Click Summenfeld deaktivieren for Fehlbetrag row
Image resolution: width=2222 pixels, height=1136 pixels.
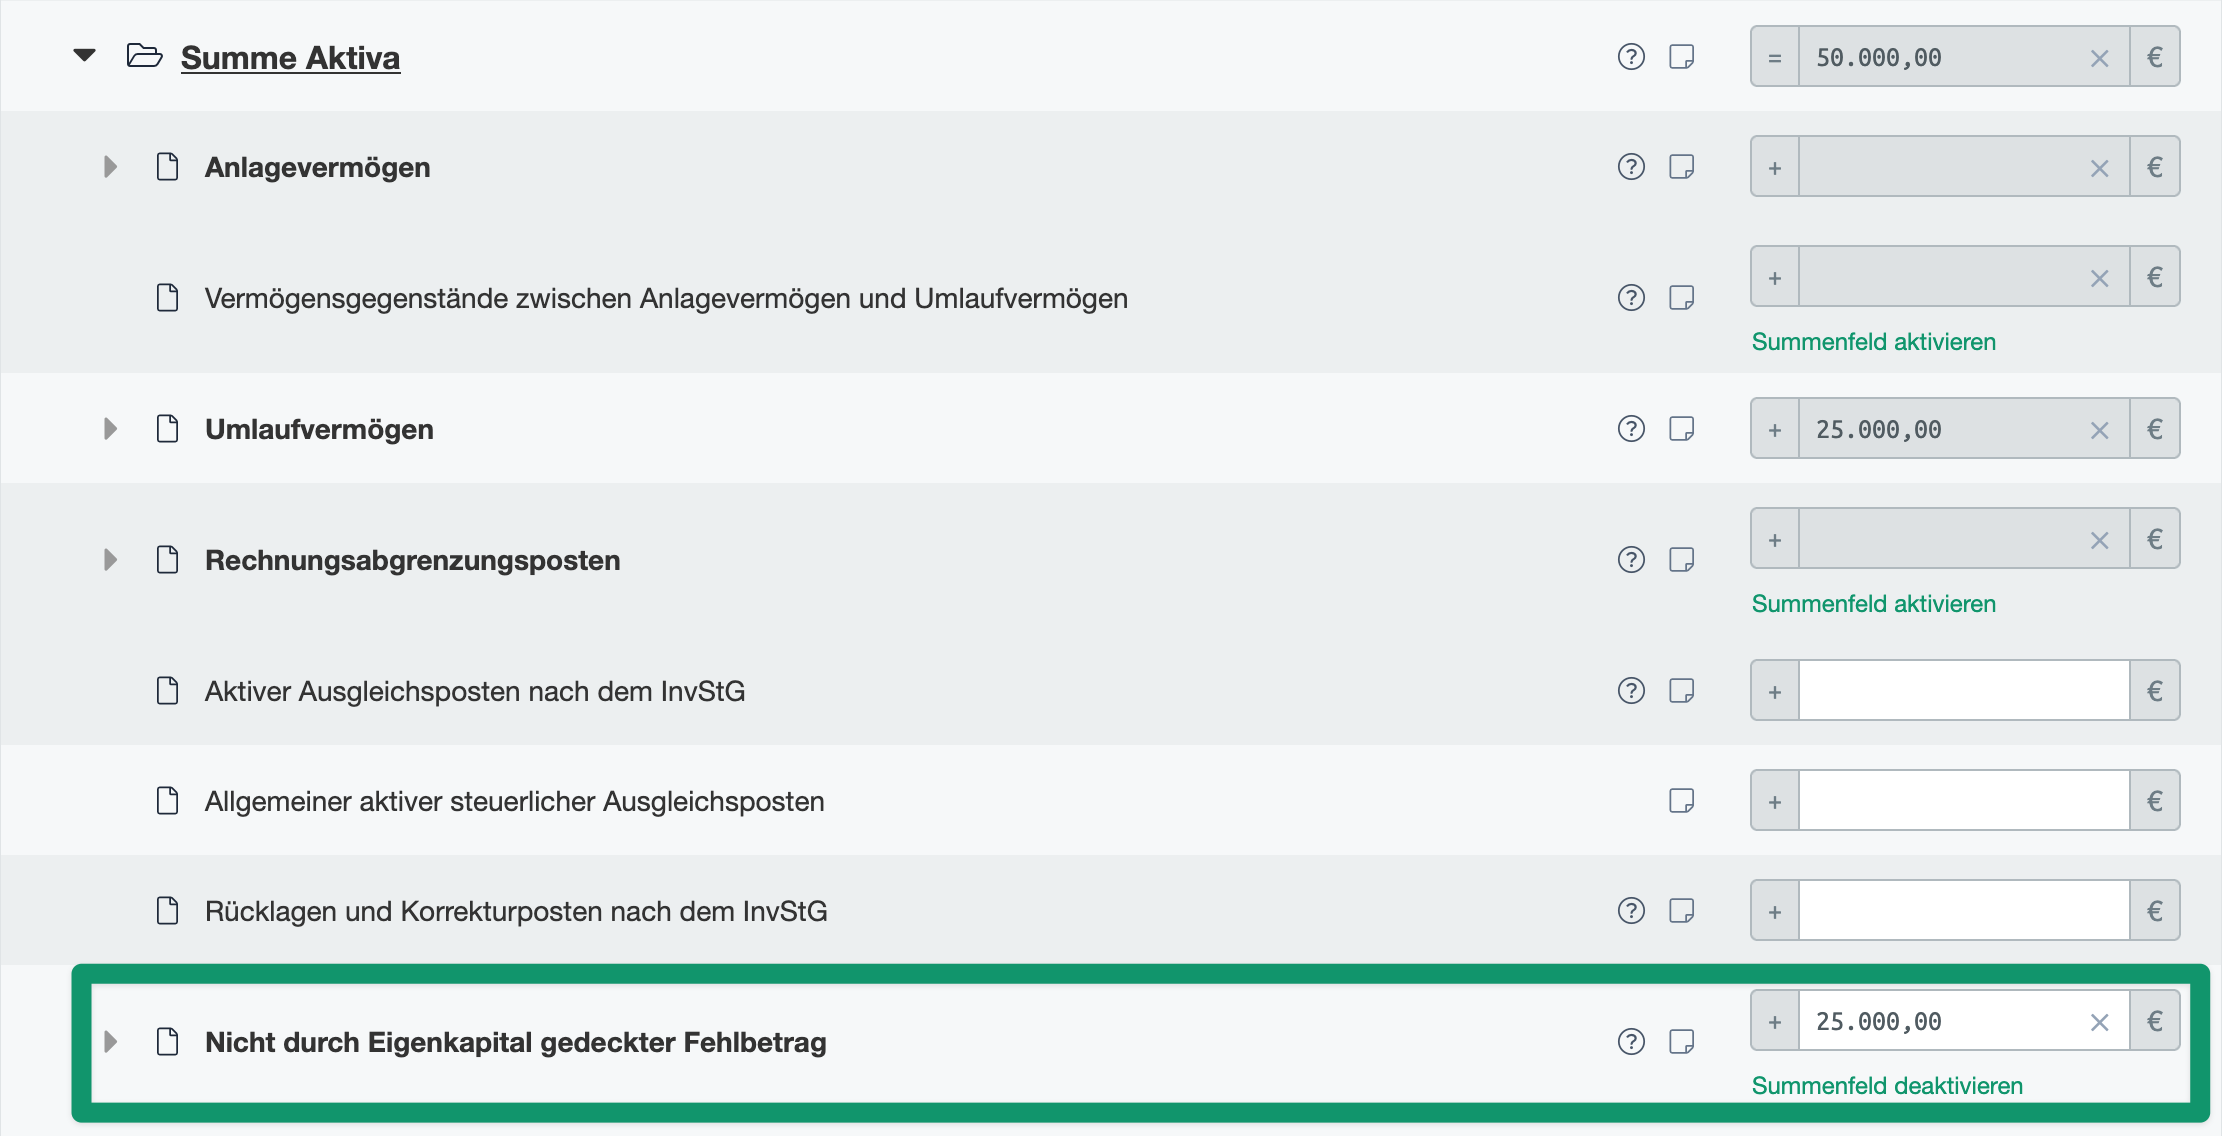coord(1887,1086)
